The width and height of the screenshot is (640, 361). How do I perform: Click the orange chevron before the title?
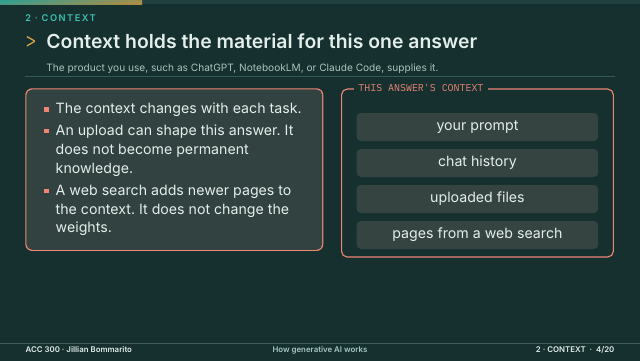(31, 41)
